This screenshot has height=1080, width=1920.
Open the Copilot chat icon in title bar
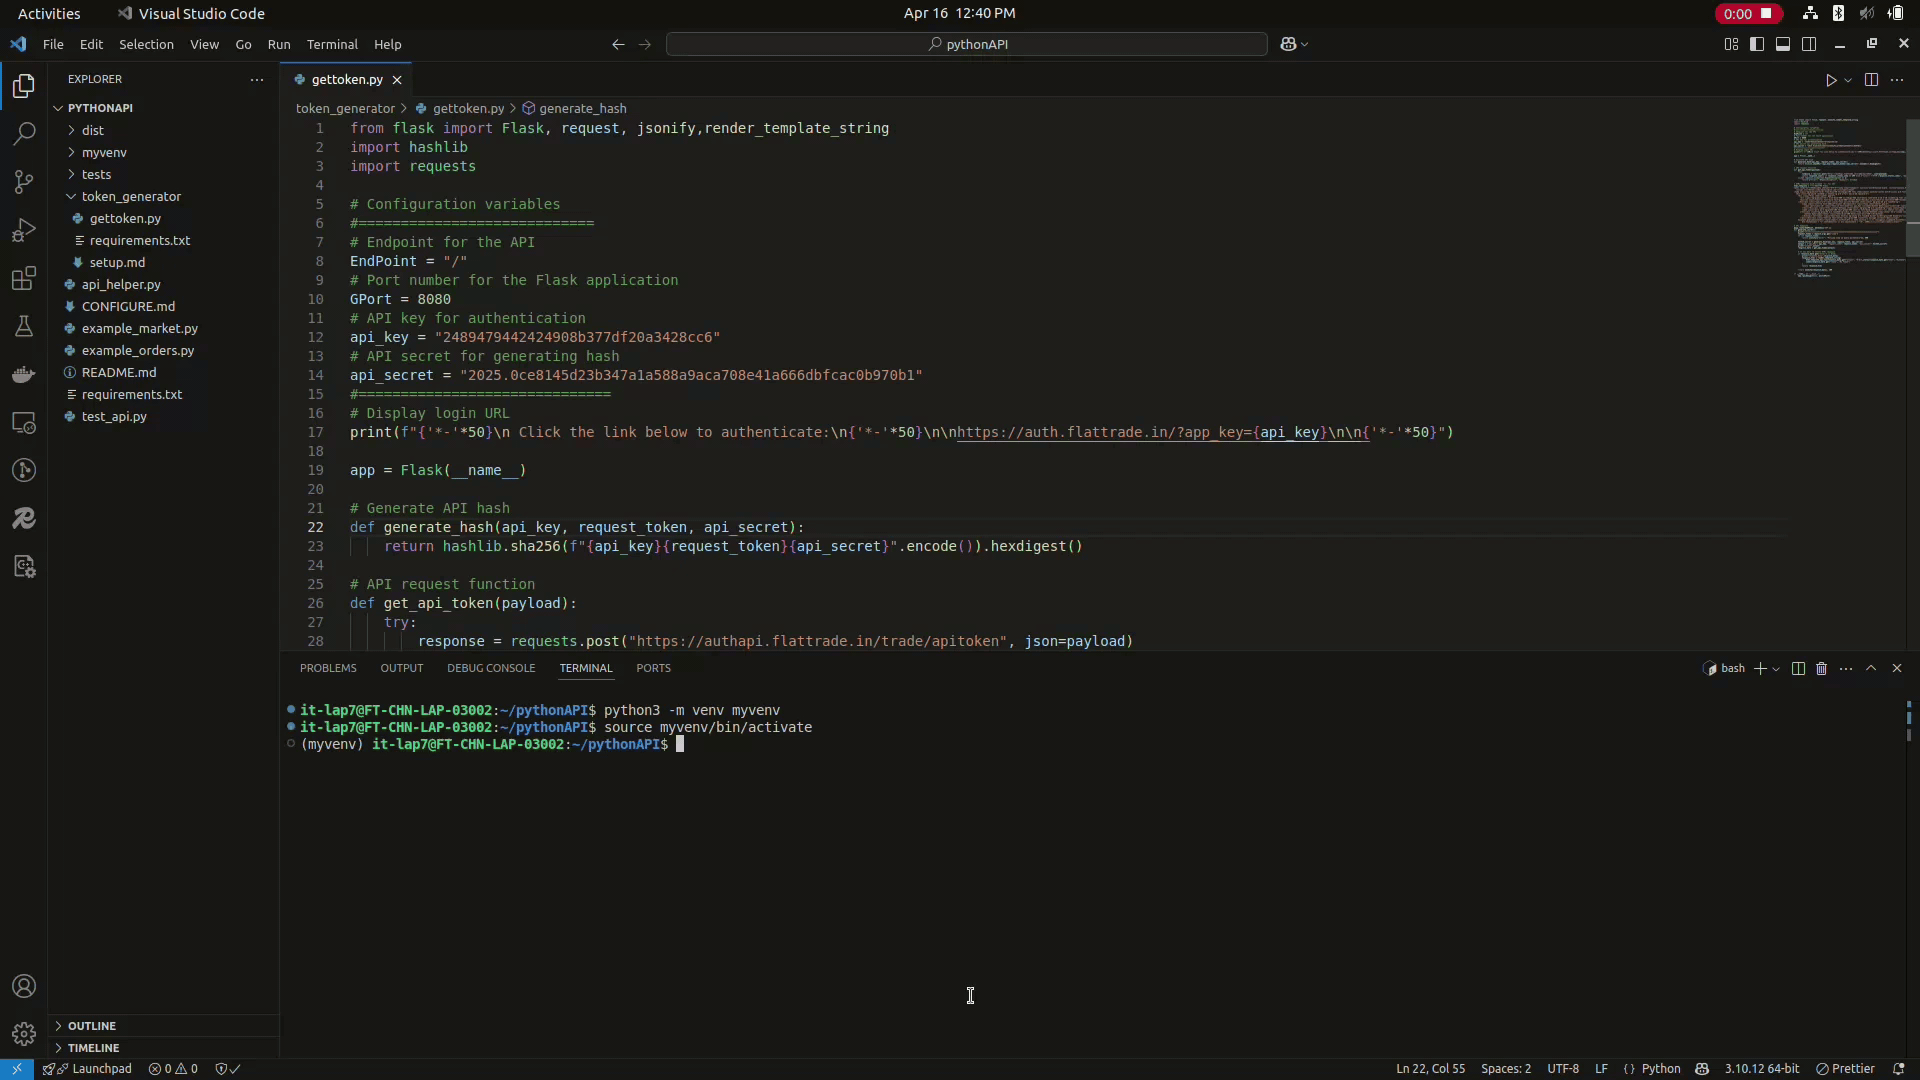1288,44
